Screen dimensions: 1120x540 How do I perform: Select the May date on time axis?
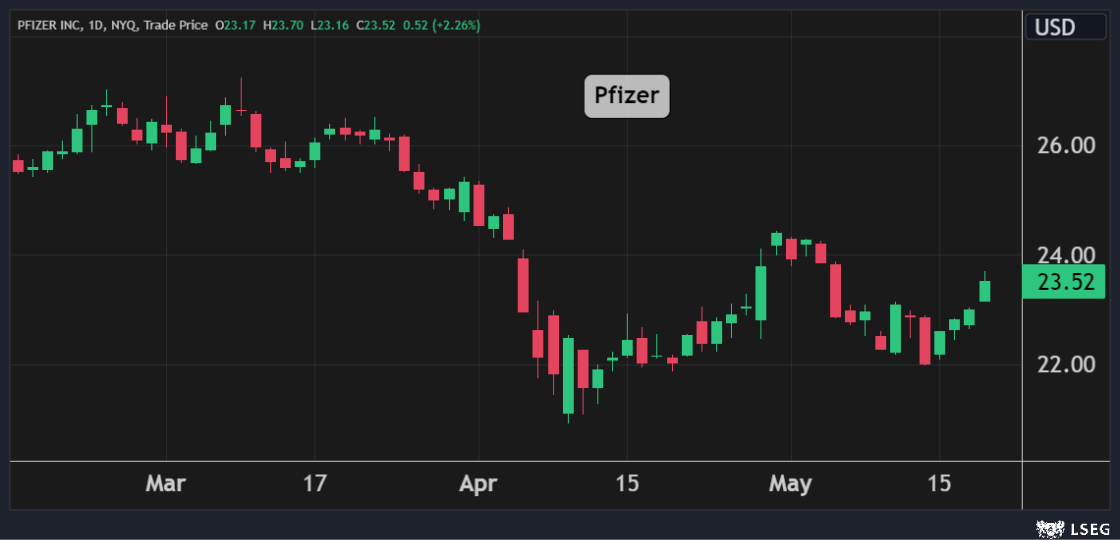(789, 484)
